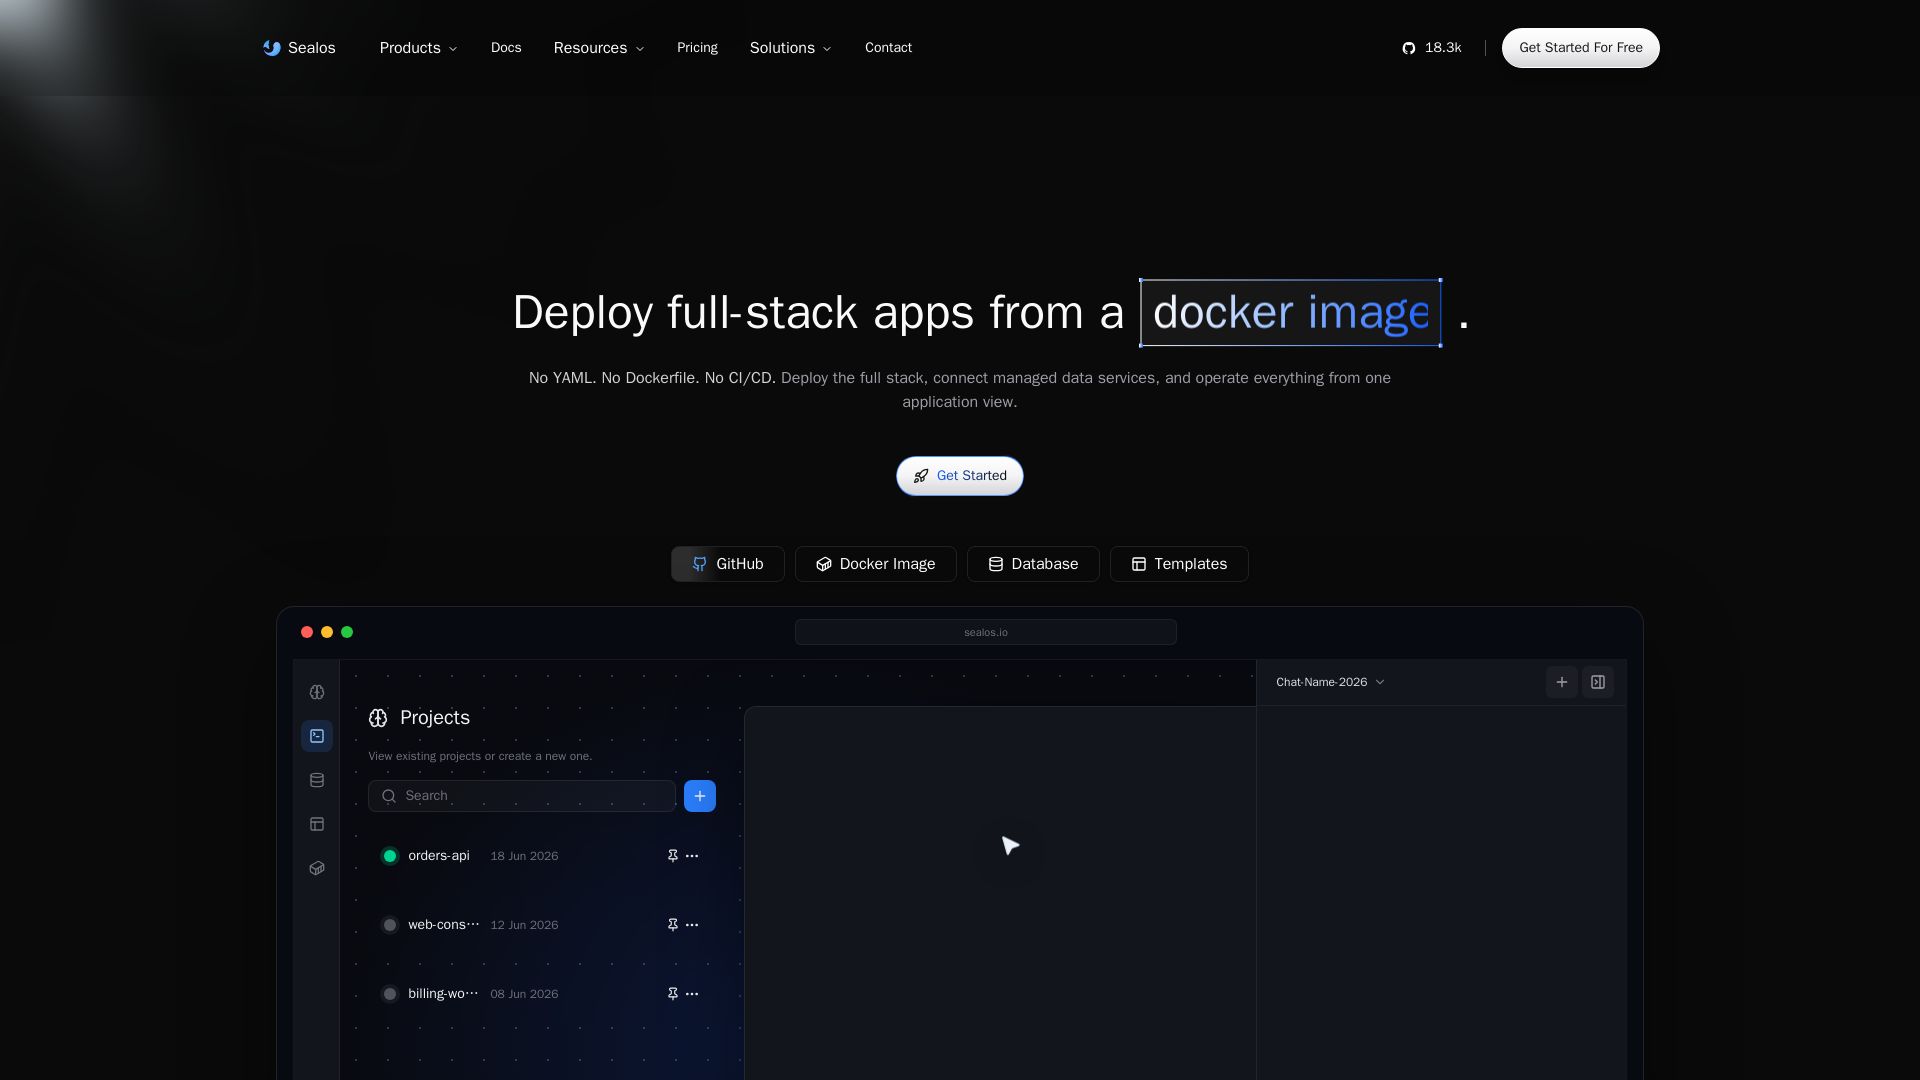Click the Projects heading
The height and width of the screenshot is (1080, 1920).
click(435, 718)
